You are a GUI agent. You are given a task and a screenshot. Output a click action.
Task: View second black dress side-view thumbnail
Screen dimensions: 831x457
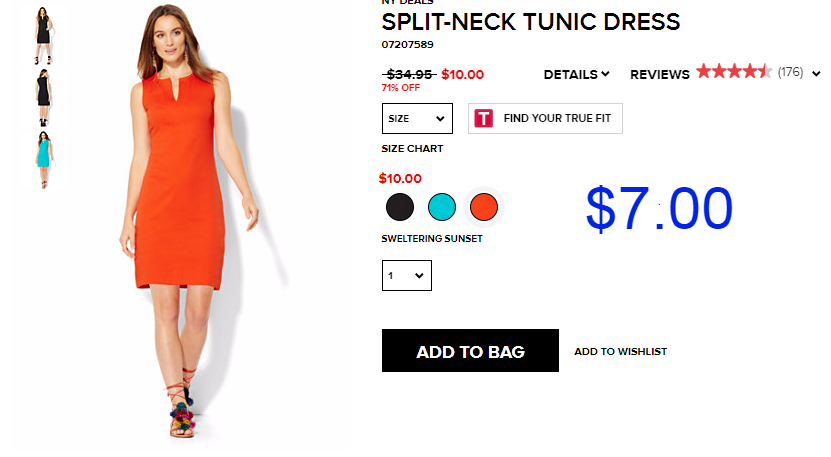click(x=43, y=98)
